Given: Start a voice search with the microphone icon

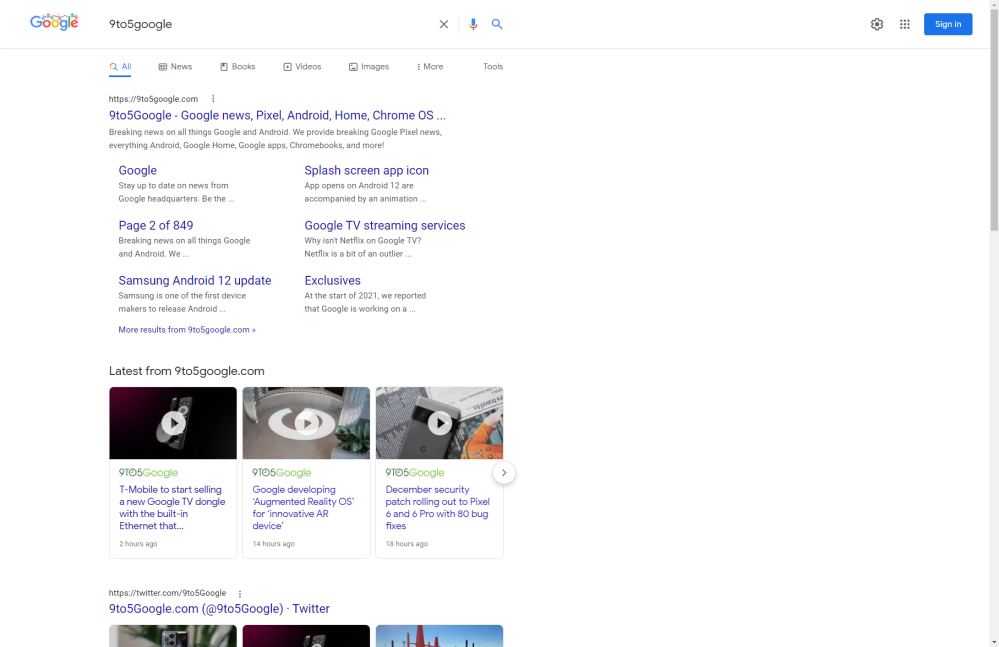Looking at the screenshot, I should tap(473, 24).
